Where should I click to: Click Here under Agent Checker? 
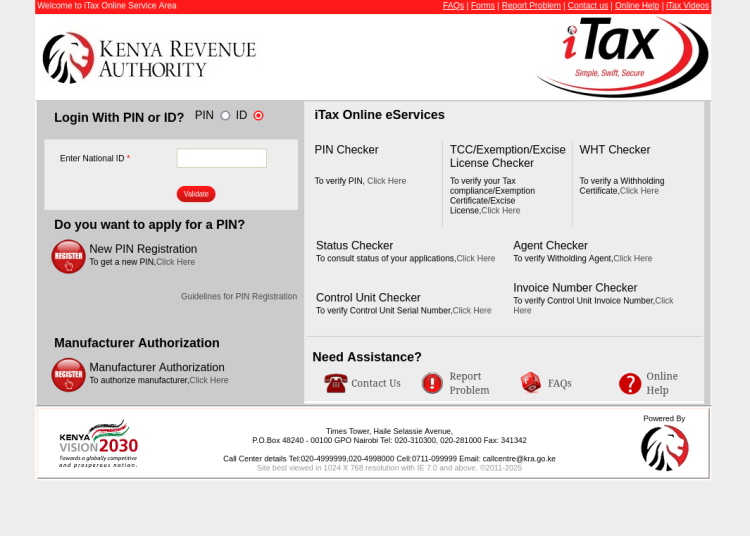pyautogui.click(x=633, y=258)
